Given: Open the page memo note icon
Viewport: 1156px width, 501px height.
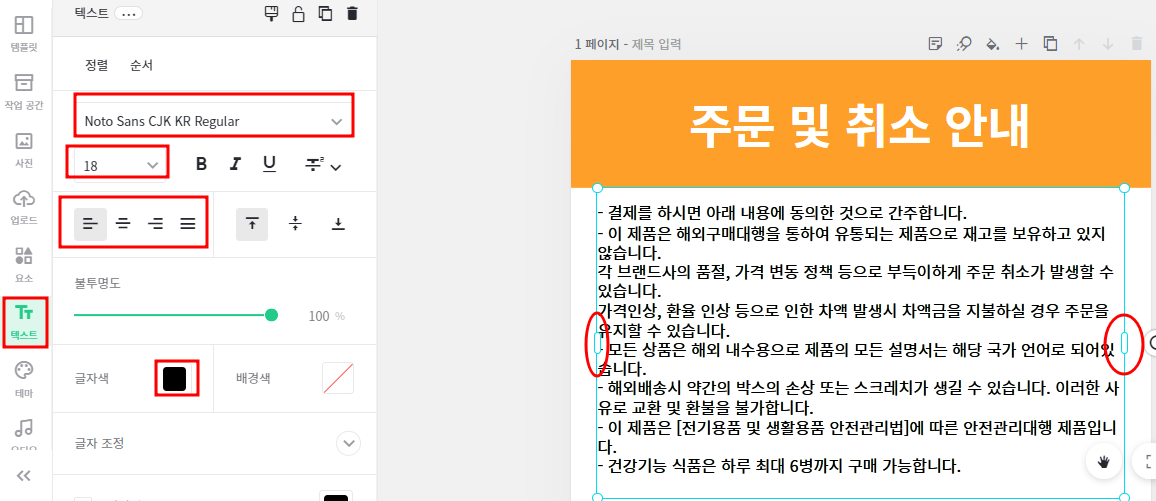Looking at the screenshot, I should click(x=936, y=44).
